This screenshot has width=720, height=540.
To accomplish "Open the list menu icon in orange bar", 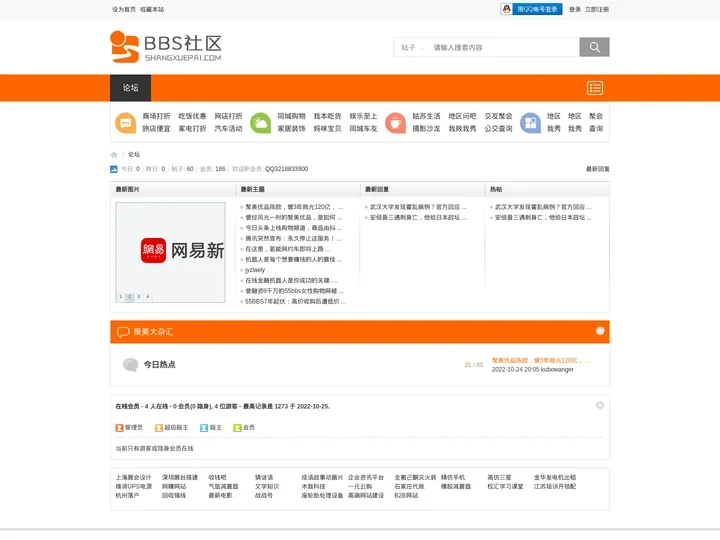I will coord(595,88).
